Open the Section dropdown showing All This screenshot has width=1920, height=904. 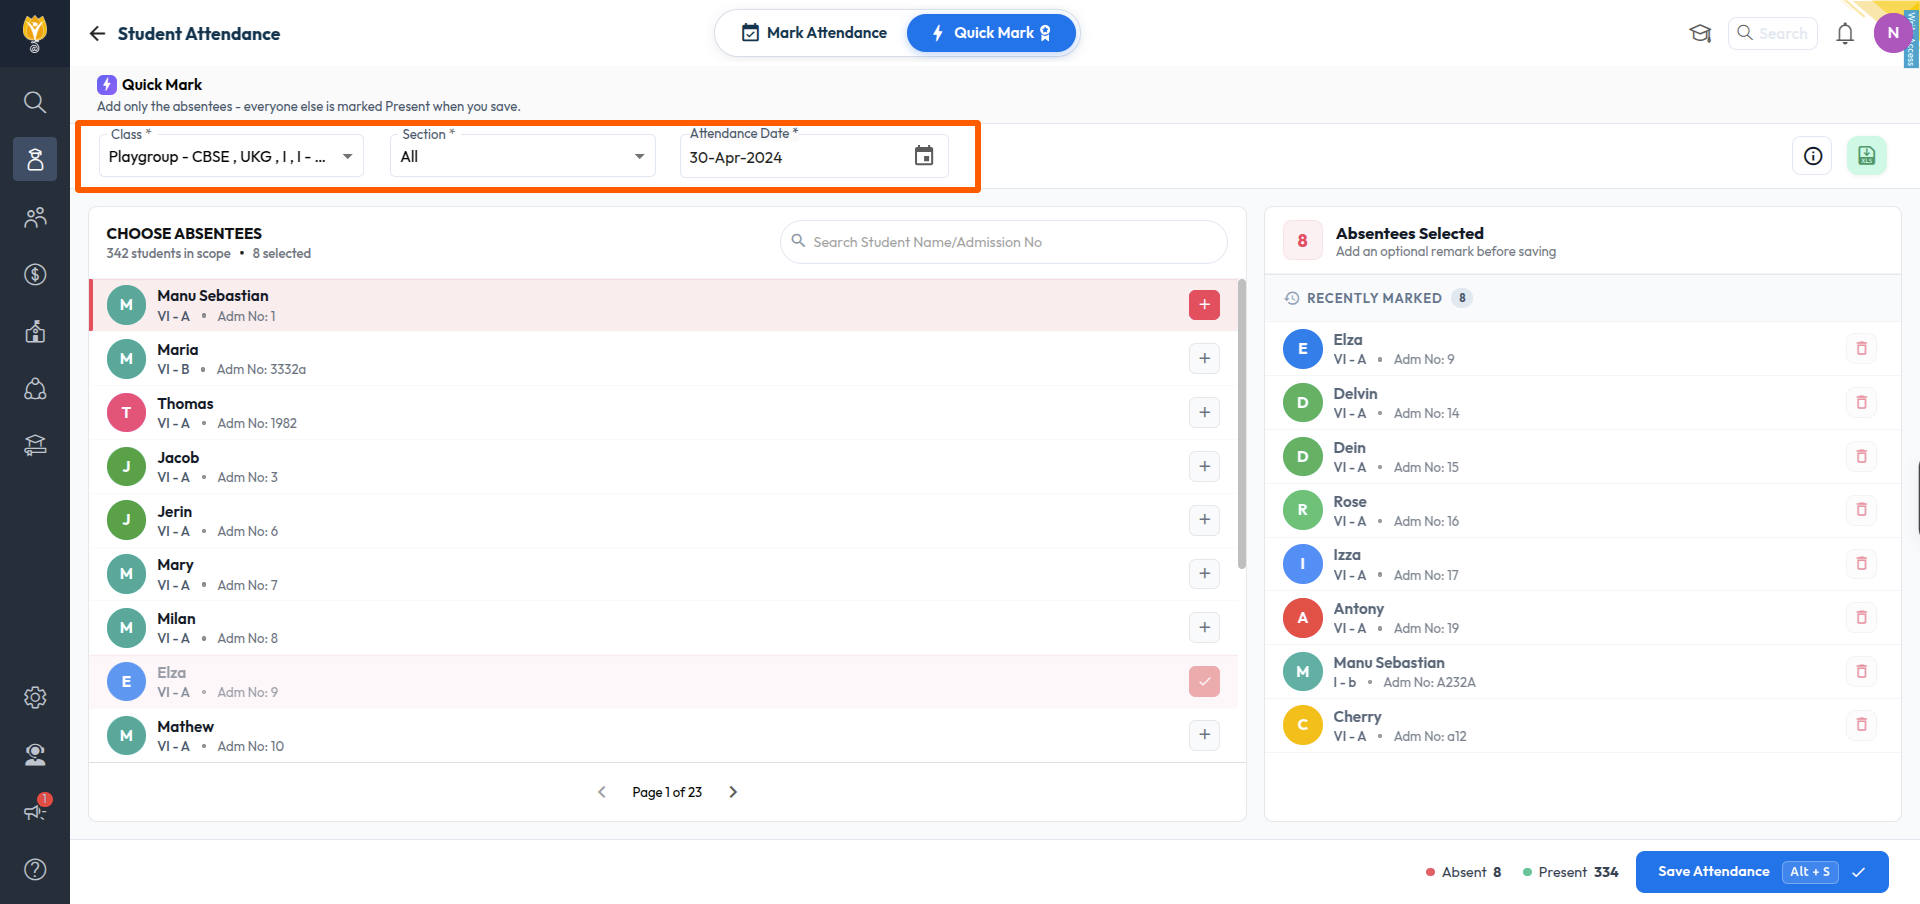click(523, 156)
